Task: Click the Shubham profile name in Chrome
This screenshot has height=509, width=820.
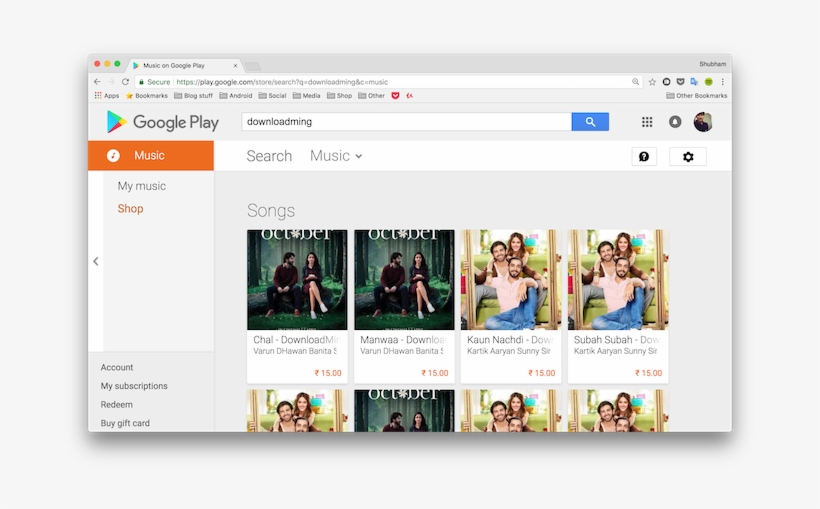Action: click(712, 64)
